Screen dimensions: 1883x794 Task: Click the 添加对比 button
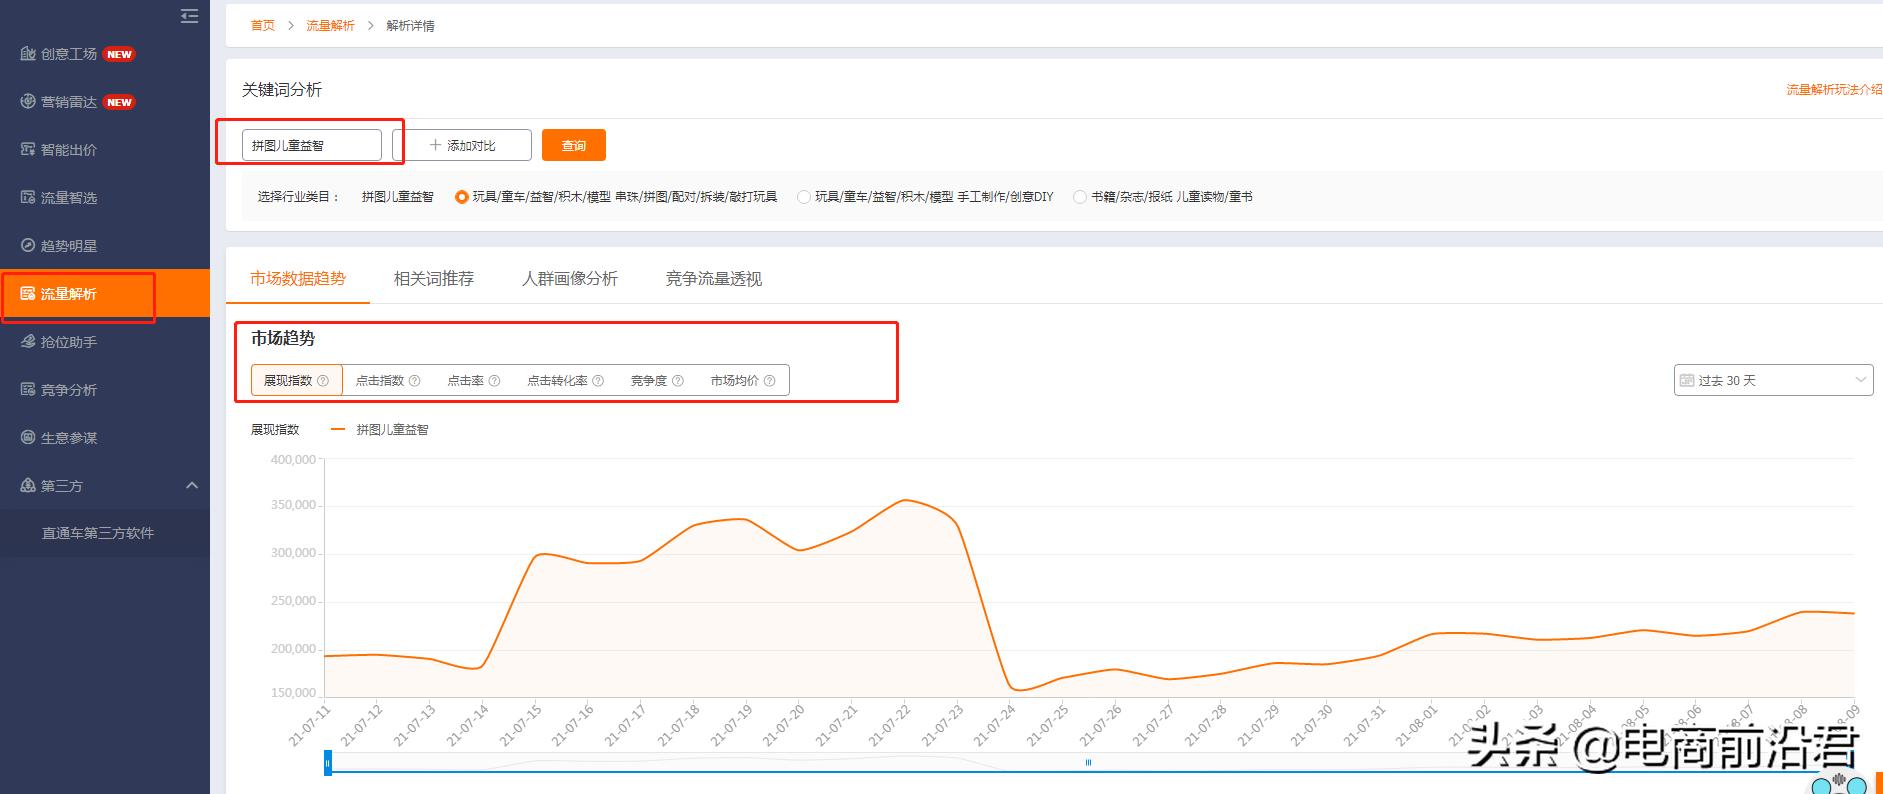pos(462,145)
